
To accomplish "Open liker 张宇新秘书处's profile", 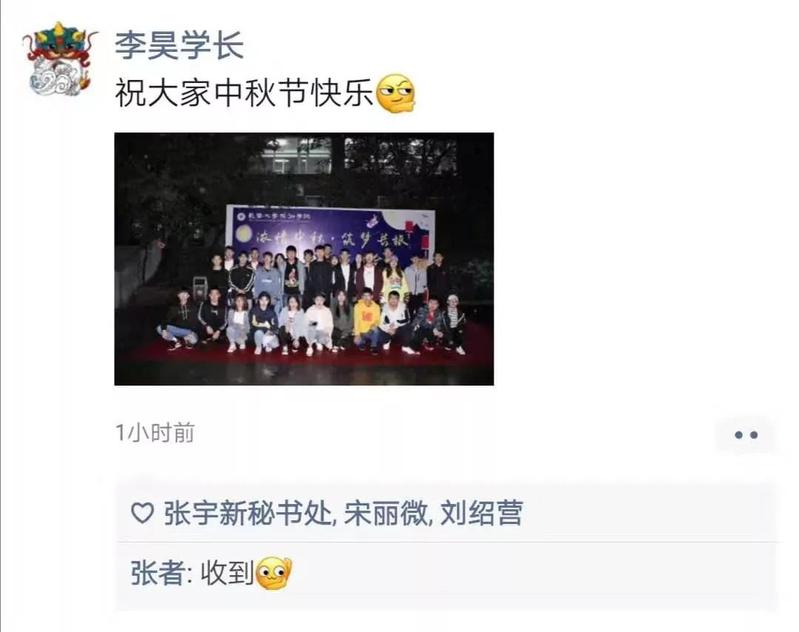I will pos(247,513).
